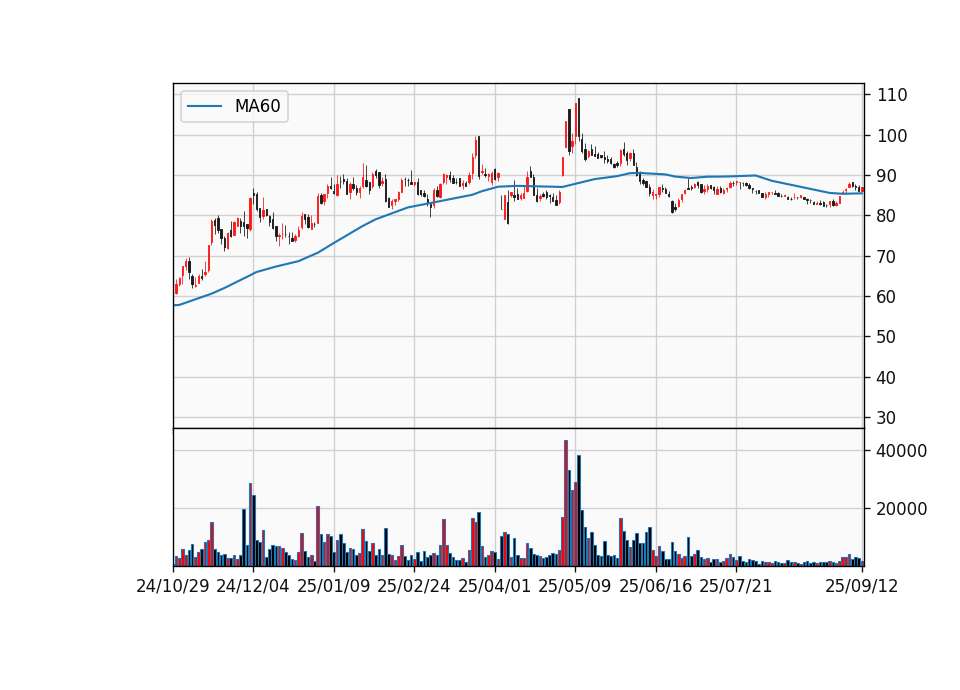Screen dimensions: 960x690
Task: Click the 40 price axis label
Action: [887, 378]
